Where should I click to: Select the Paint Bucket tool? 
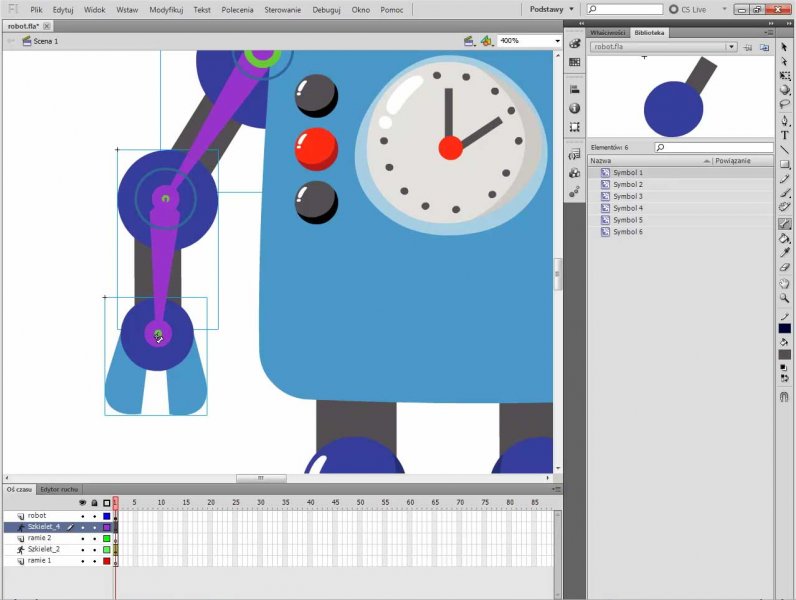[x=785, y=238]
